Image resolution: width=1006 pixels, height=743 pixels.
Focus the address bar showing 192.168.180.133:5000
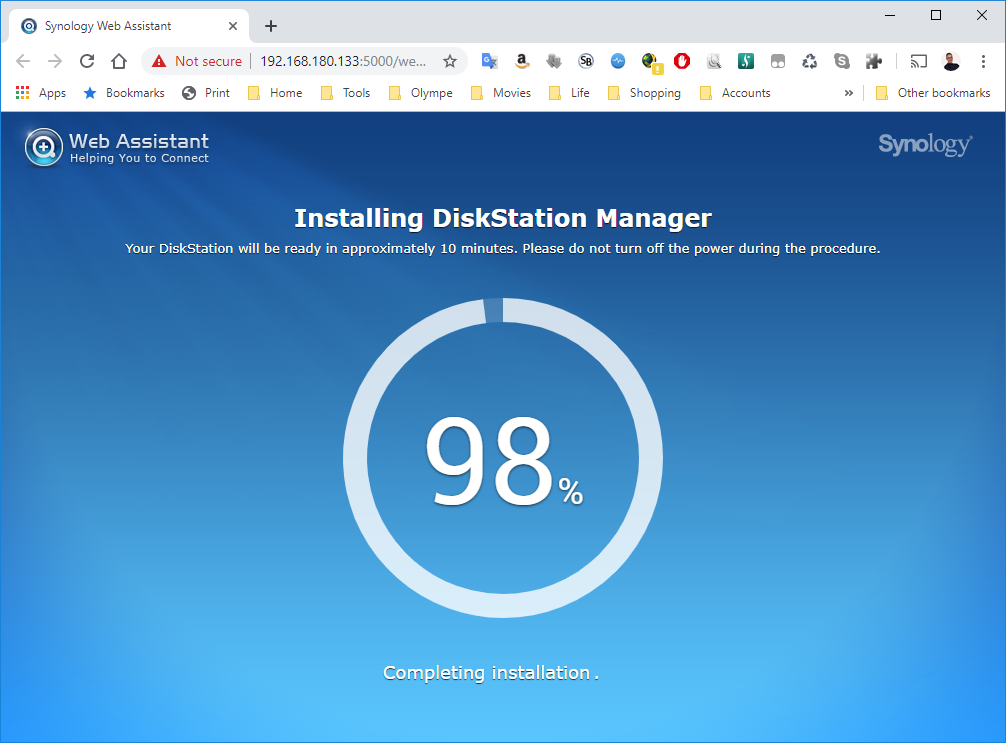click(343, 61)
